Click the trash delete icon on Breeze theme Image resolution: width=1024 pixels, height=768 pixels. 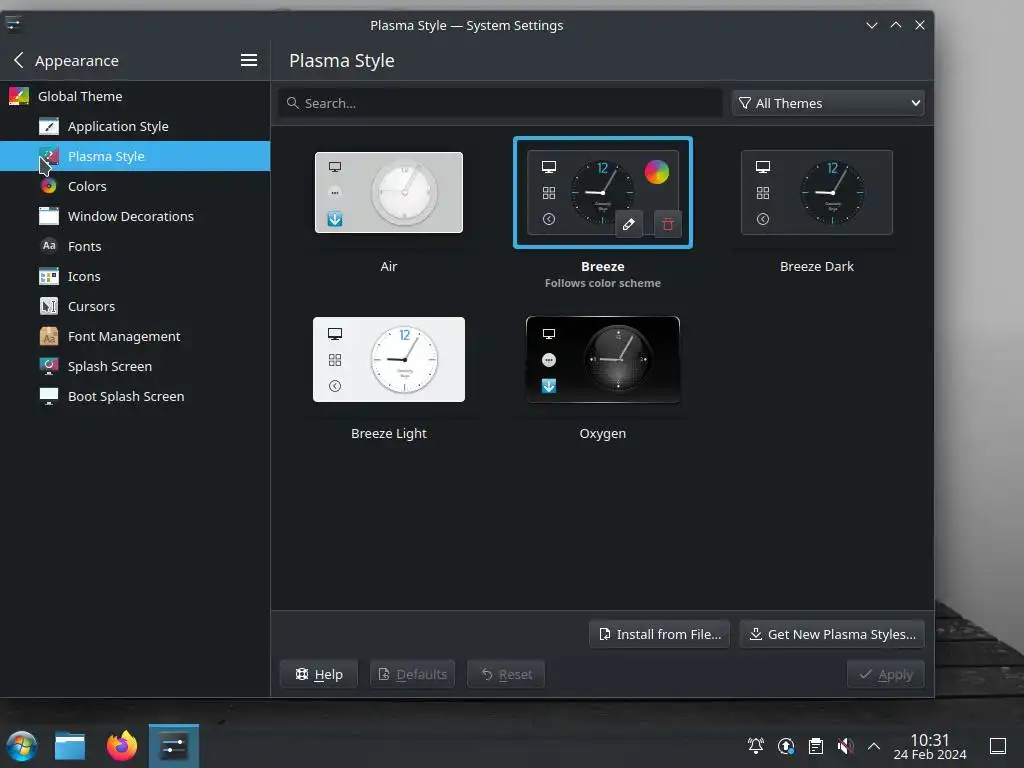pyautogui.click(x=667, y=224)
